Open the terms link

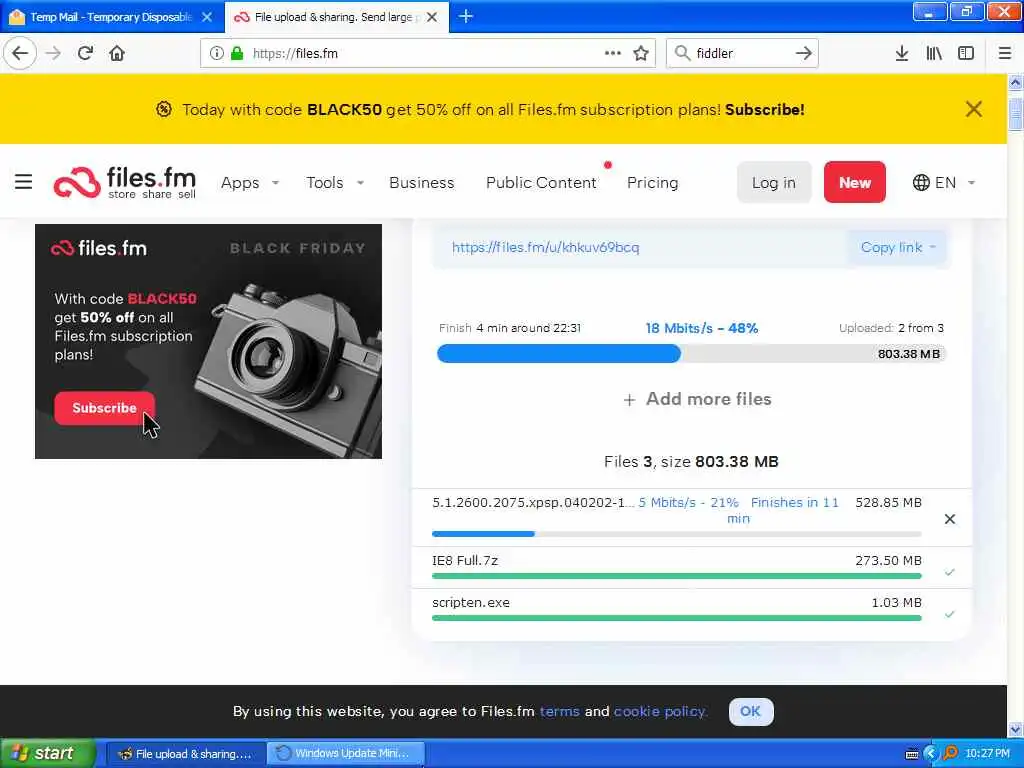tap(559, 711)
